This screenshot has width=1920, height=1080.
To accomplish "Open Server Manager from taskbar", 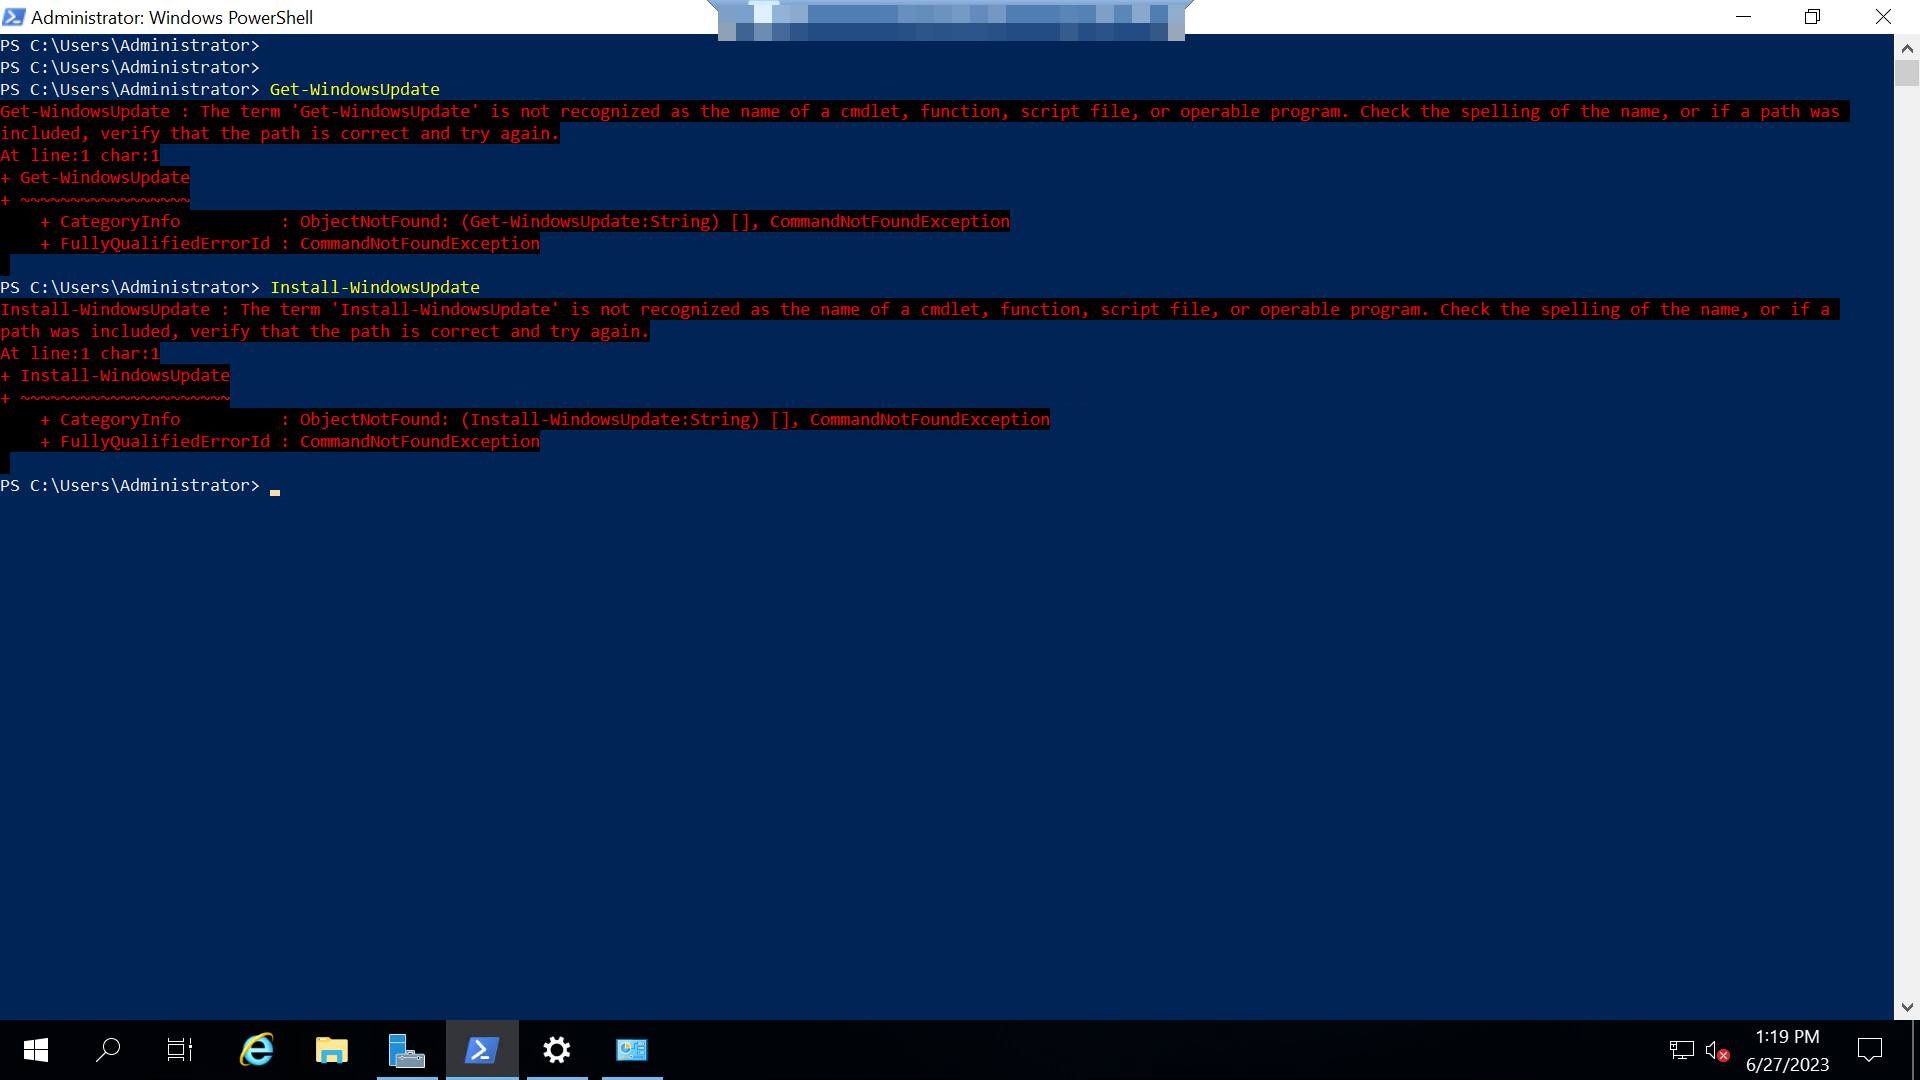I will (407, 1050).
